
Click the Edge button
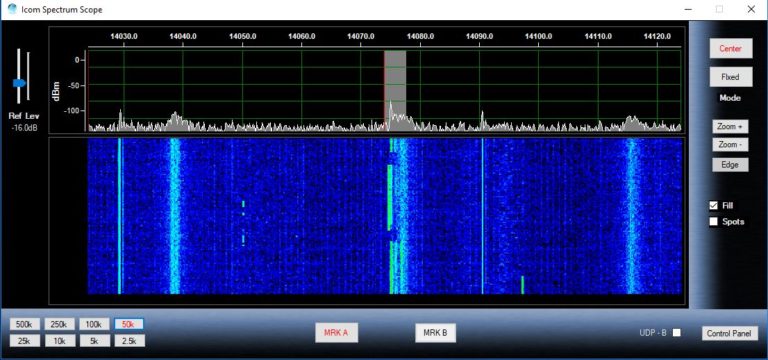click(730, 165)
